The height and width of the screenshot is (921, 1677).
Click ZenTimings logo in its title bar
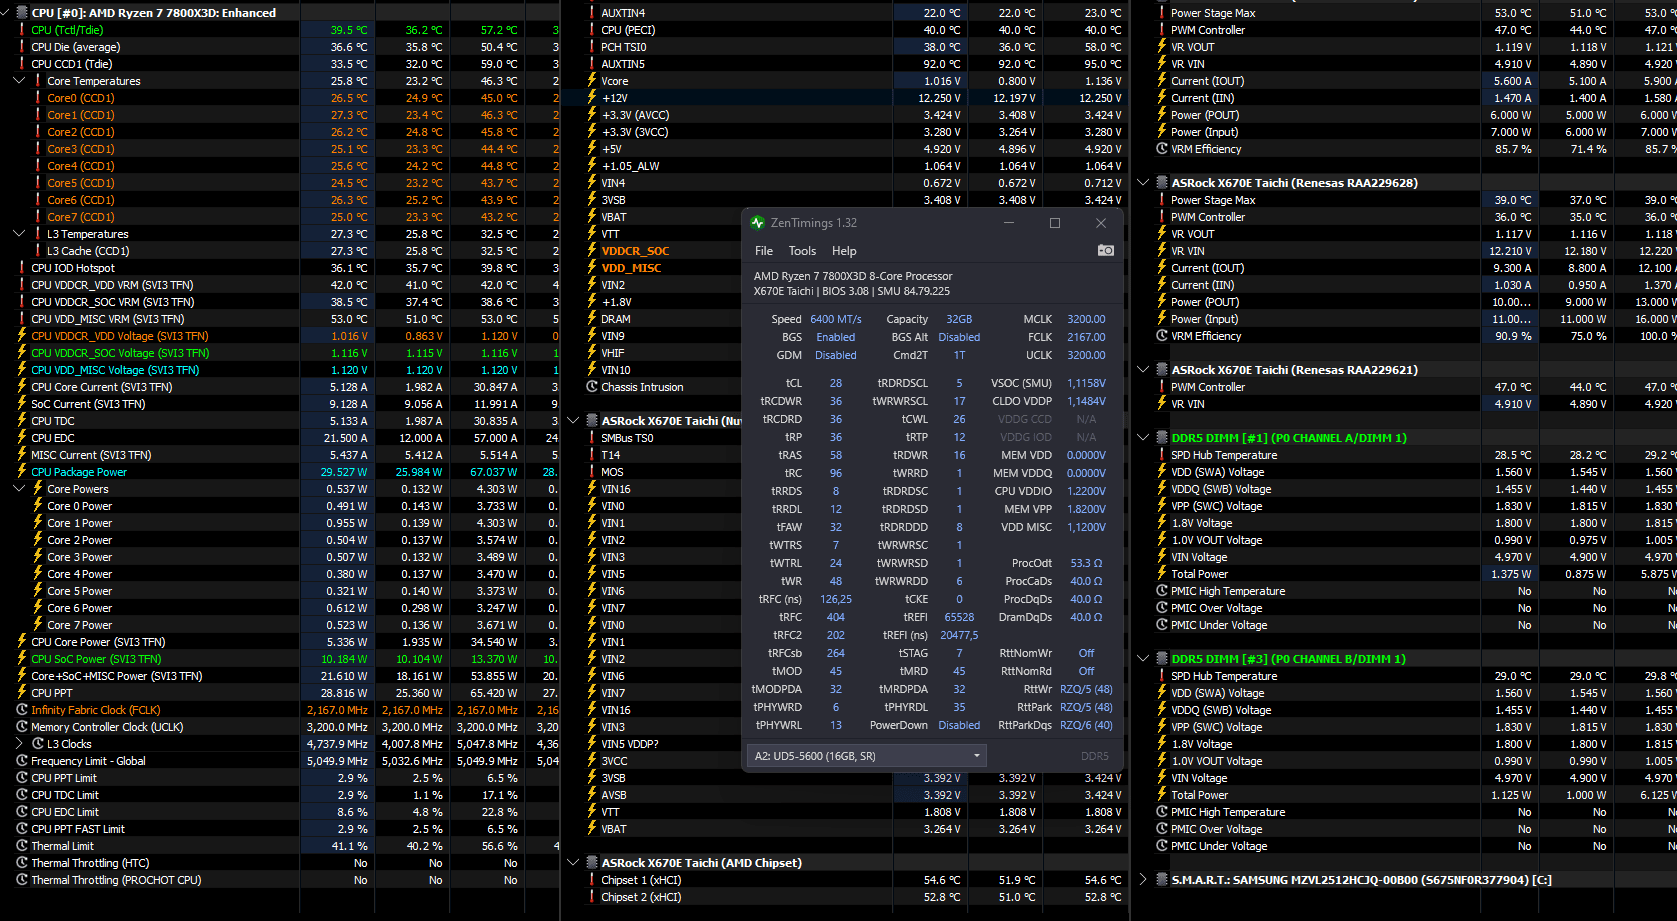point(758,223)
